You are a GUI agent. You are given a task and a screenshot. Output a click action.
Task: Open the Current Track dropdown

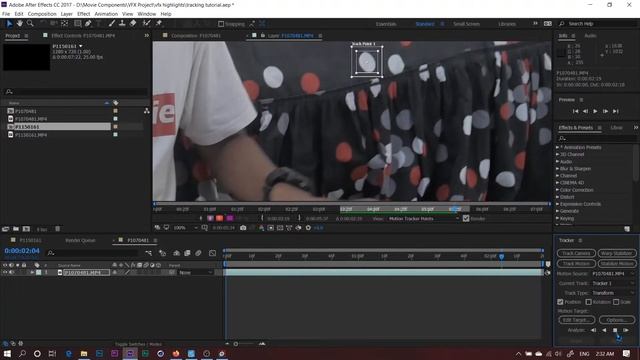pos(613,283)
